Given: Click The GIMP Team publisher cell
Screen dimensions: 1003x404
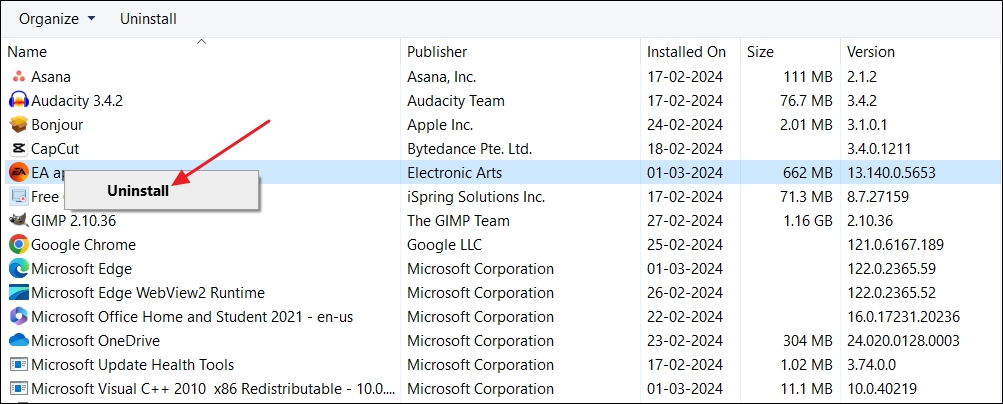Looking at the screenshot, I should (x=458, y=221).
